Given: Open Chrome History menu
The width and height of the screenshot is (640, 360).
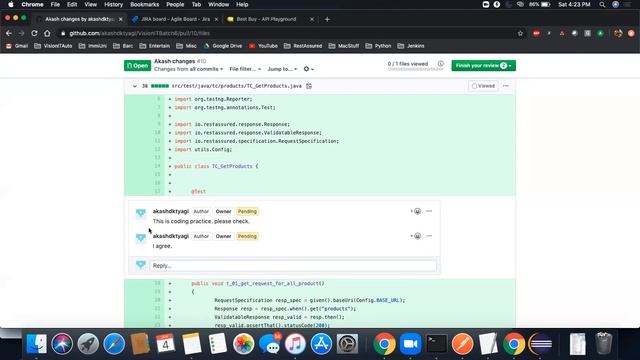Looking at the screenshot, I should 113,4.
